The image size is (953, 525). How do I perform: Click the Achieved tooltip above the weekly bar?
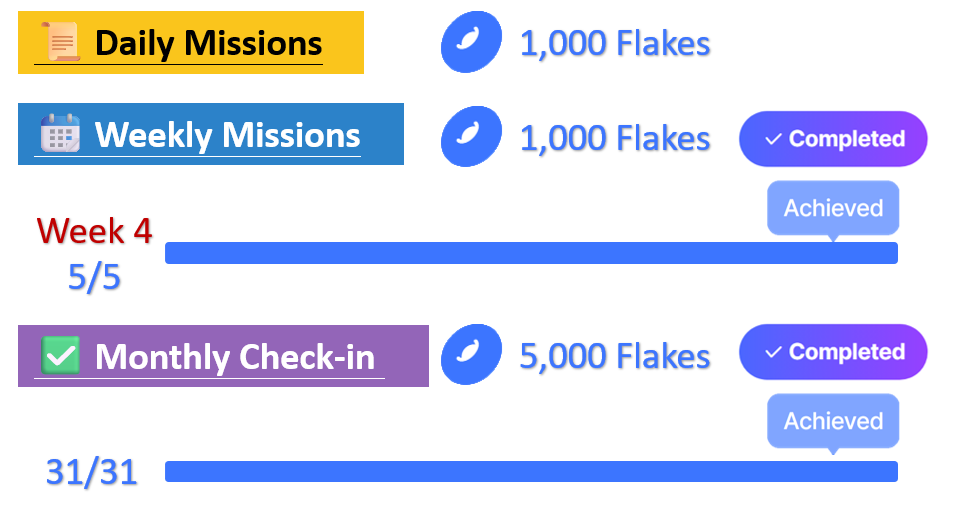(x=833, y=208)
